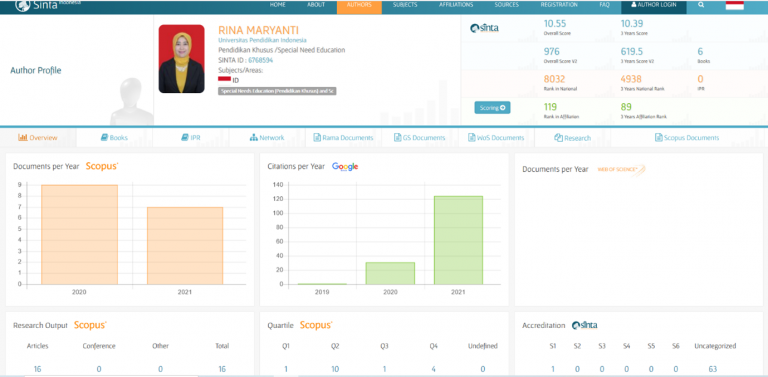Screen dimensions: 768x377
Task: Click the 2021 citations bar
Action: tap(458, 240)
